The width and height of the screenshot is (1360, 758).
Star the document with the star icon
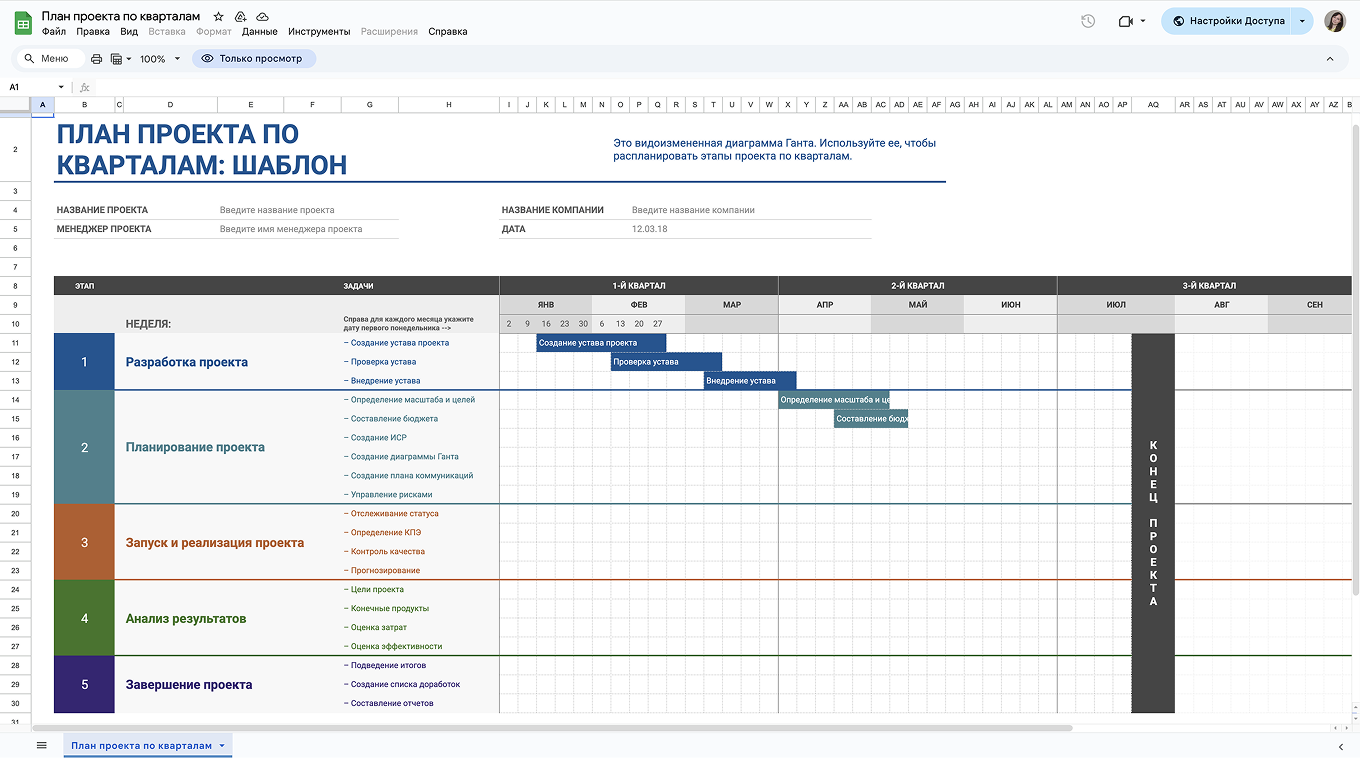219,17
